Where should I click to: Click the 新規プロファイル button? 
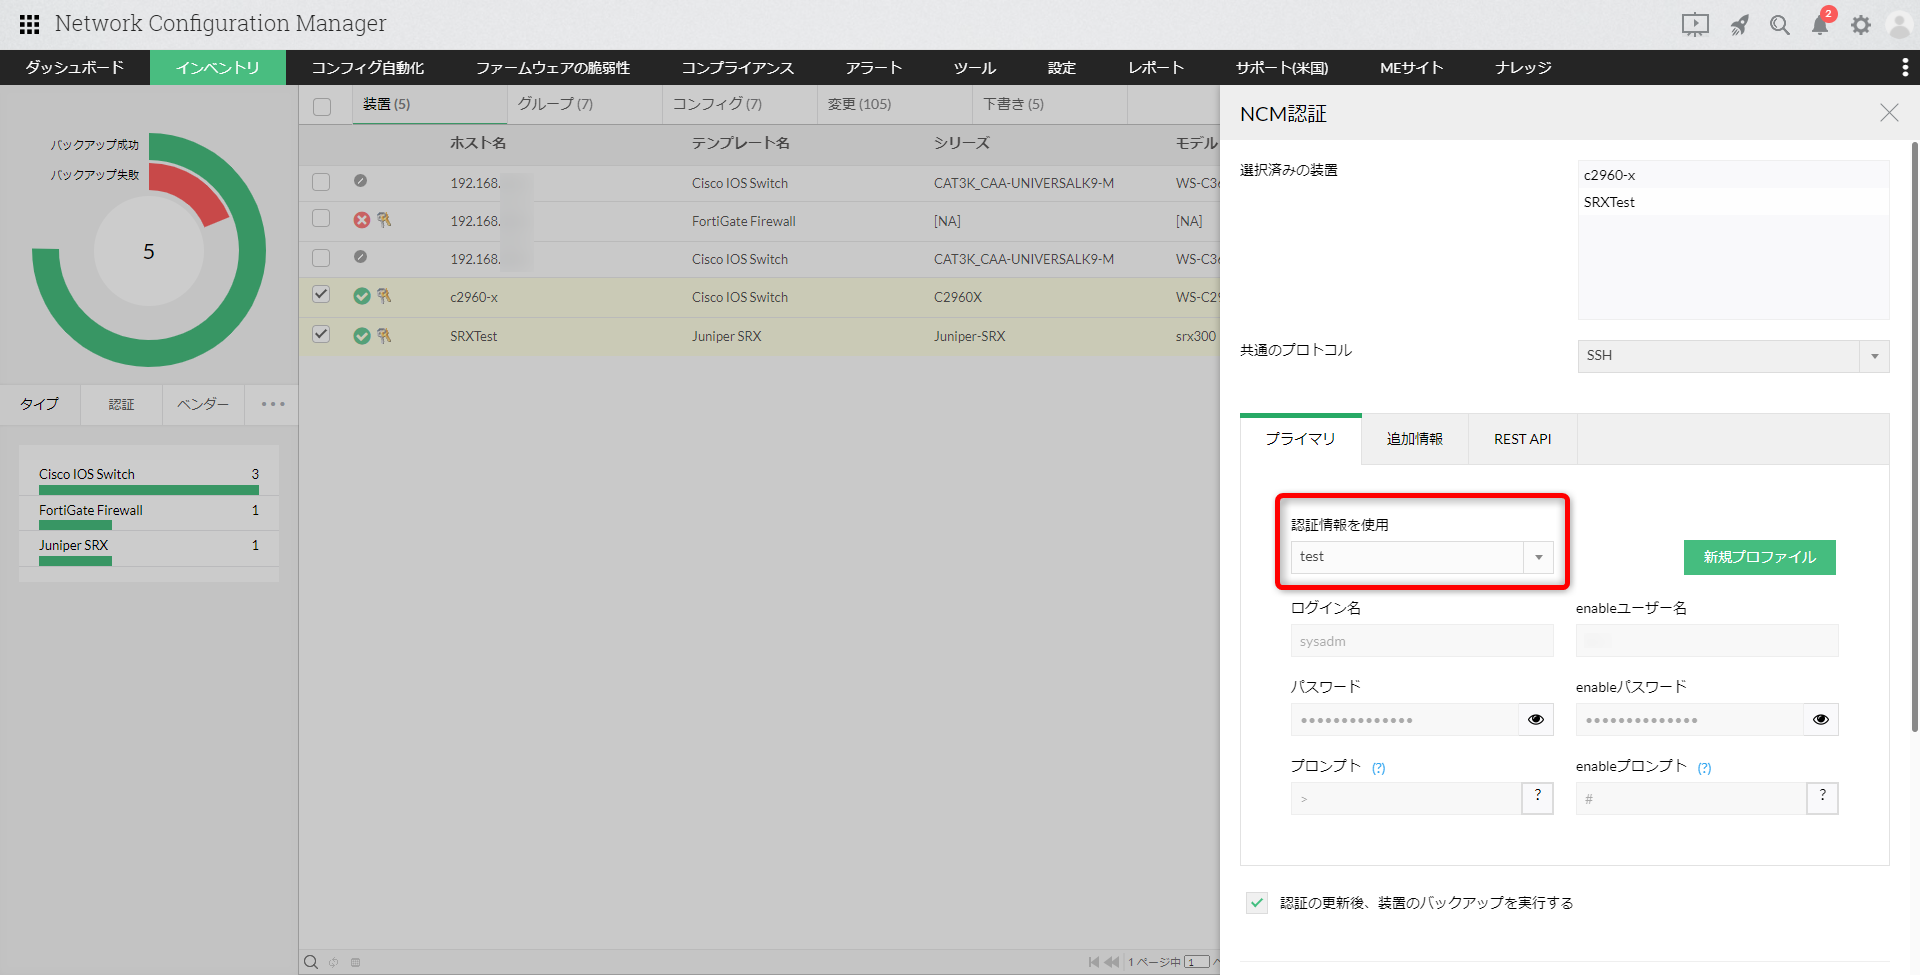click(1760, 557)
